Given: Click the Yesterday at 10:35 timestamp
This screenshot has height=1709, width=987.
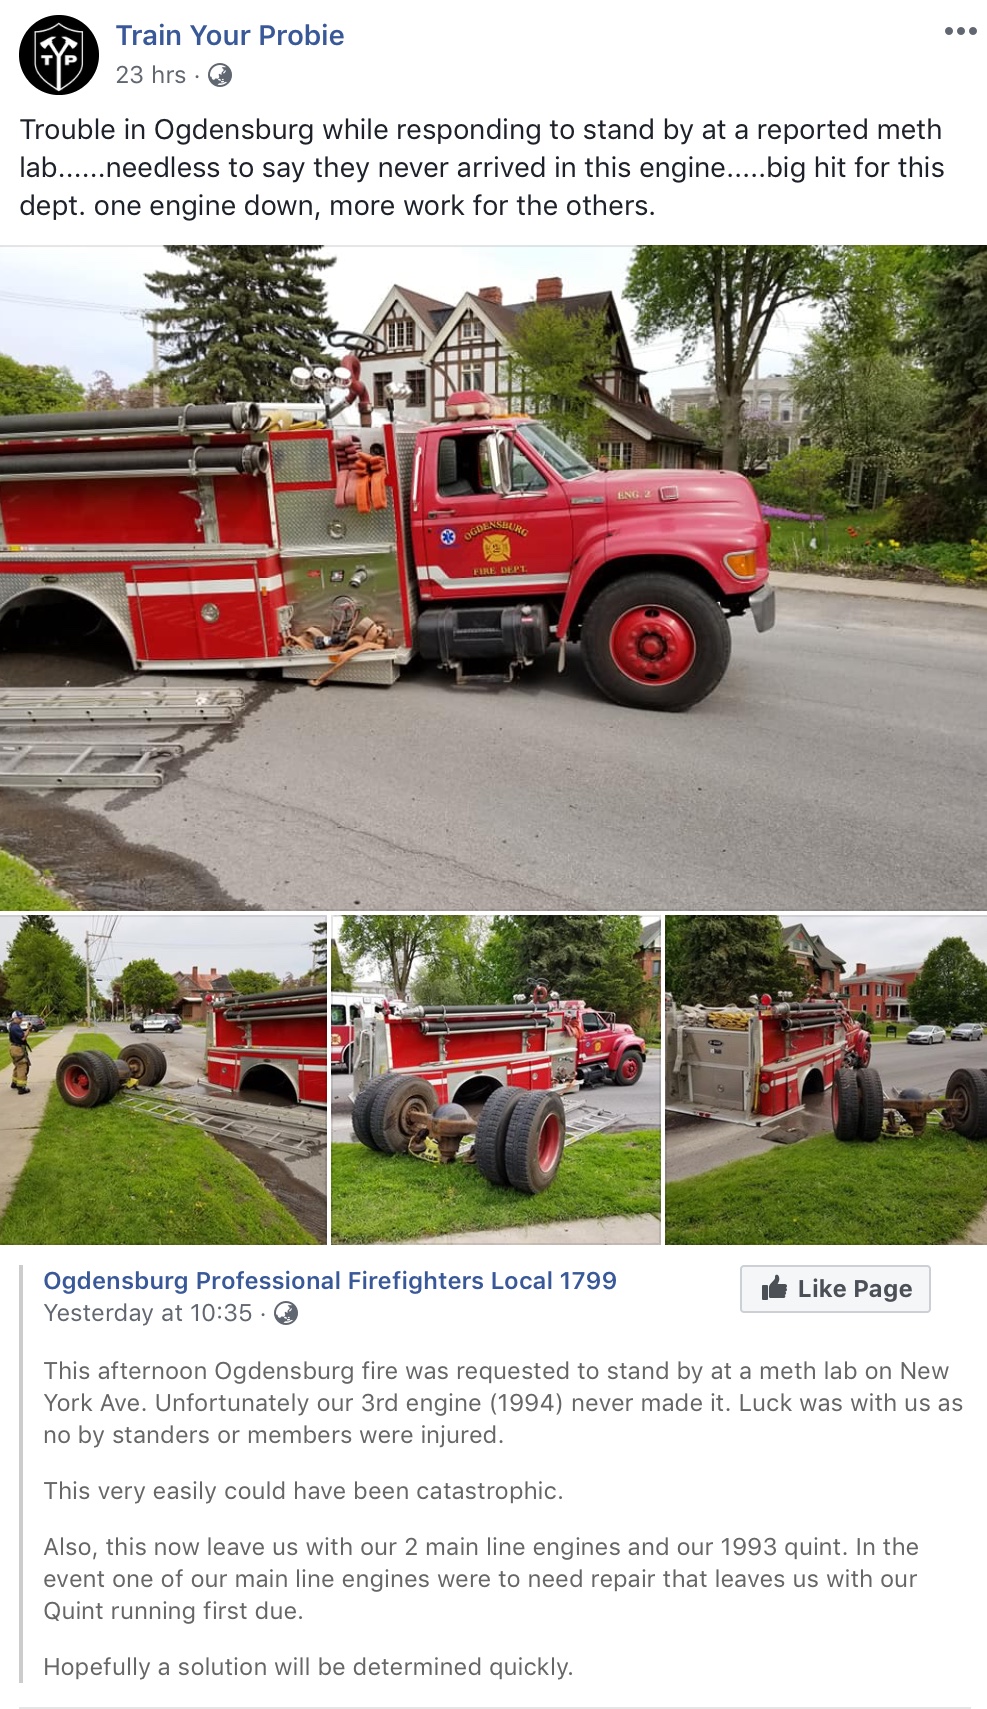Looking at the screenshot, I should [x=148, y=1313].
